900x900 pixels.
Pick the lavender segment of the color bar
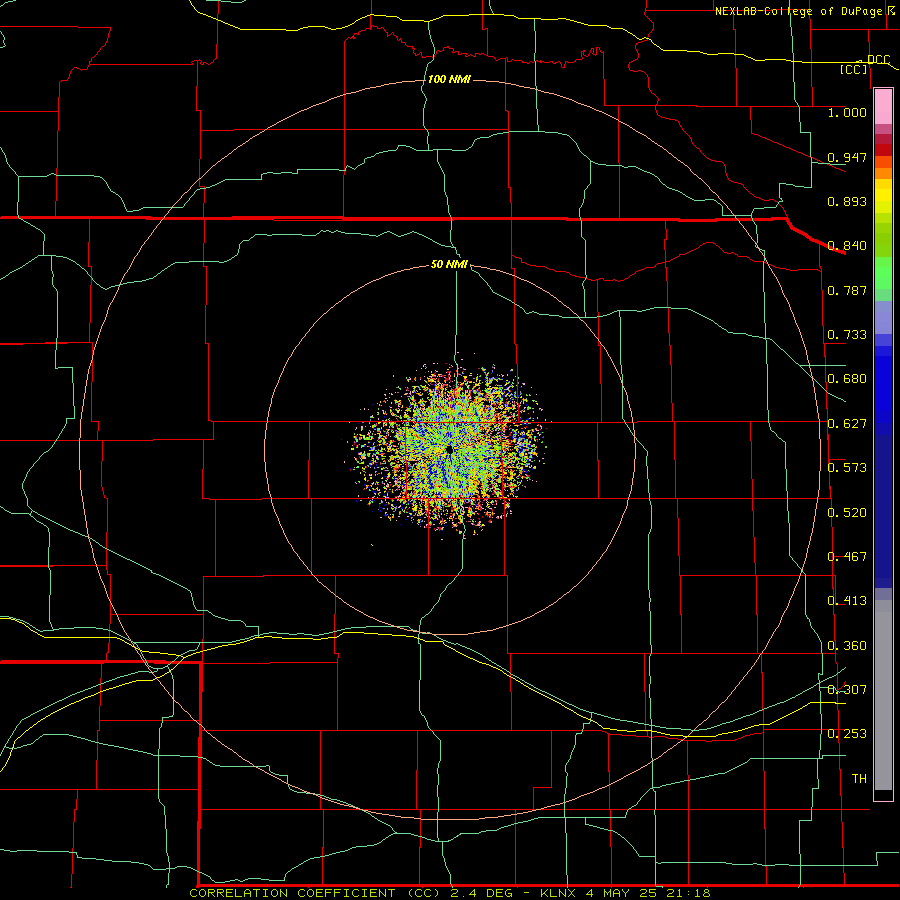point(883,318)
